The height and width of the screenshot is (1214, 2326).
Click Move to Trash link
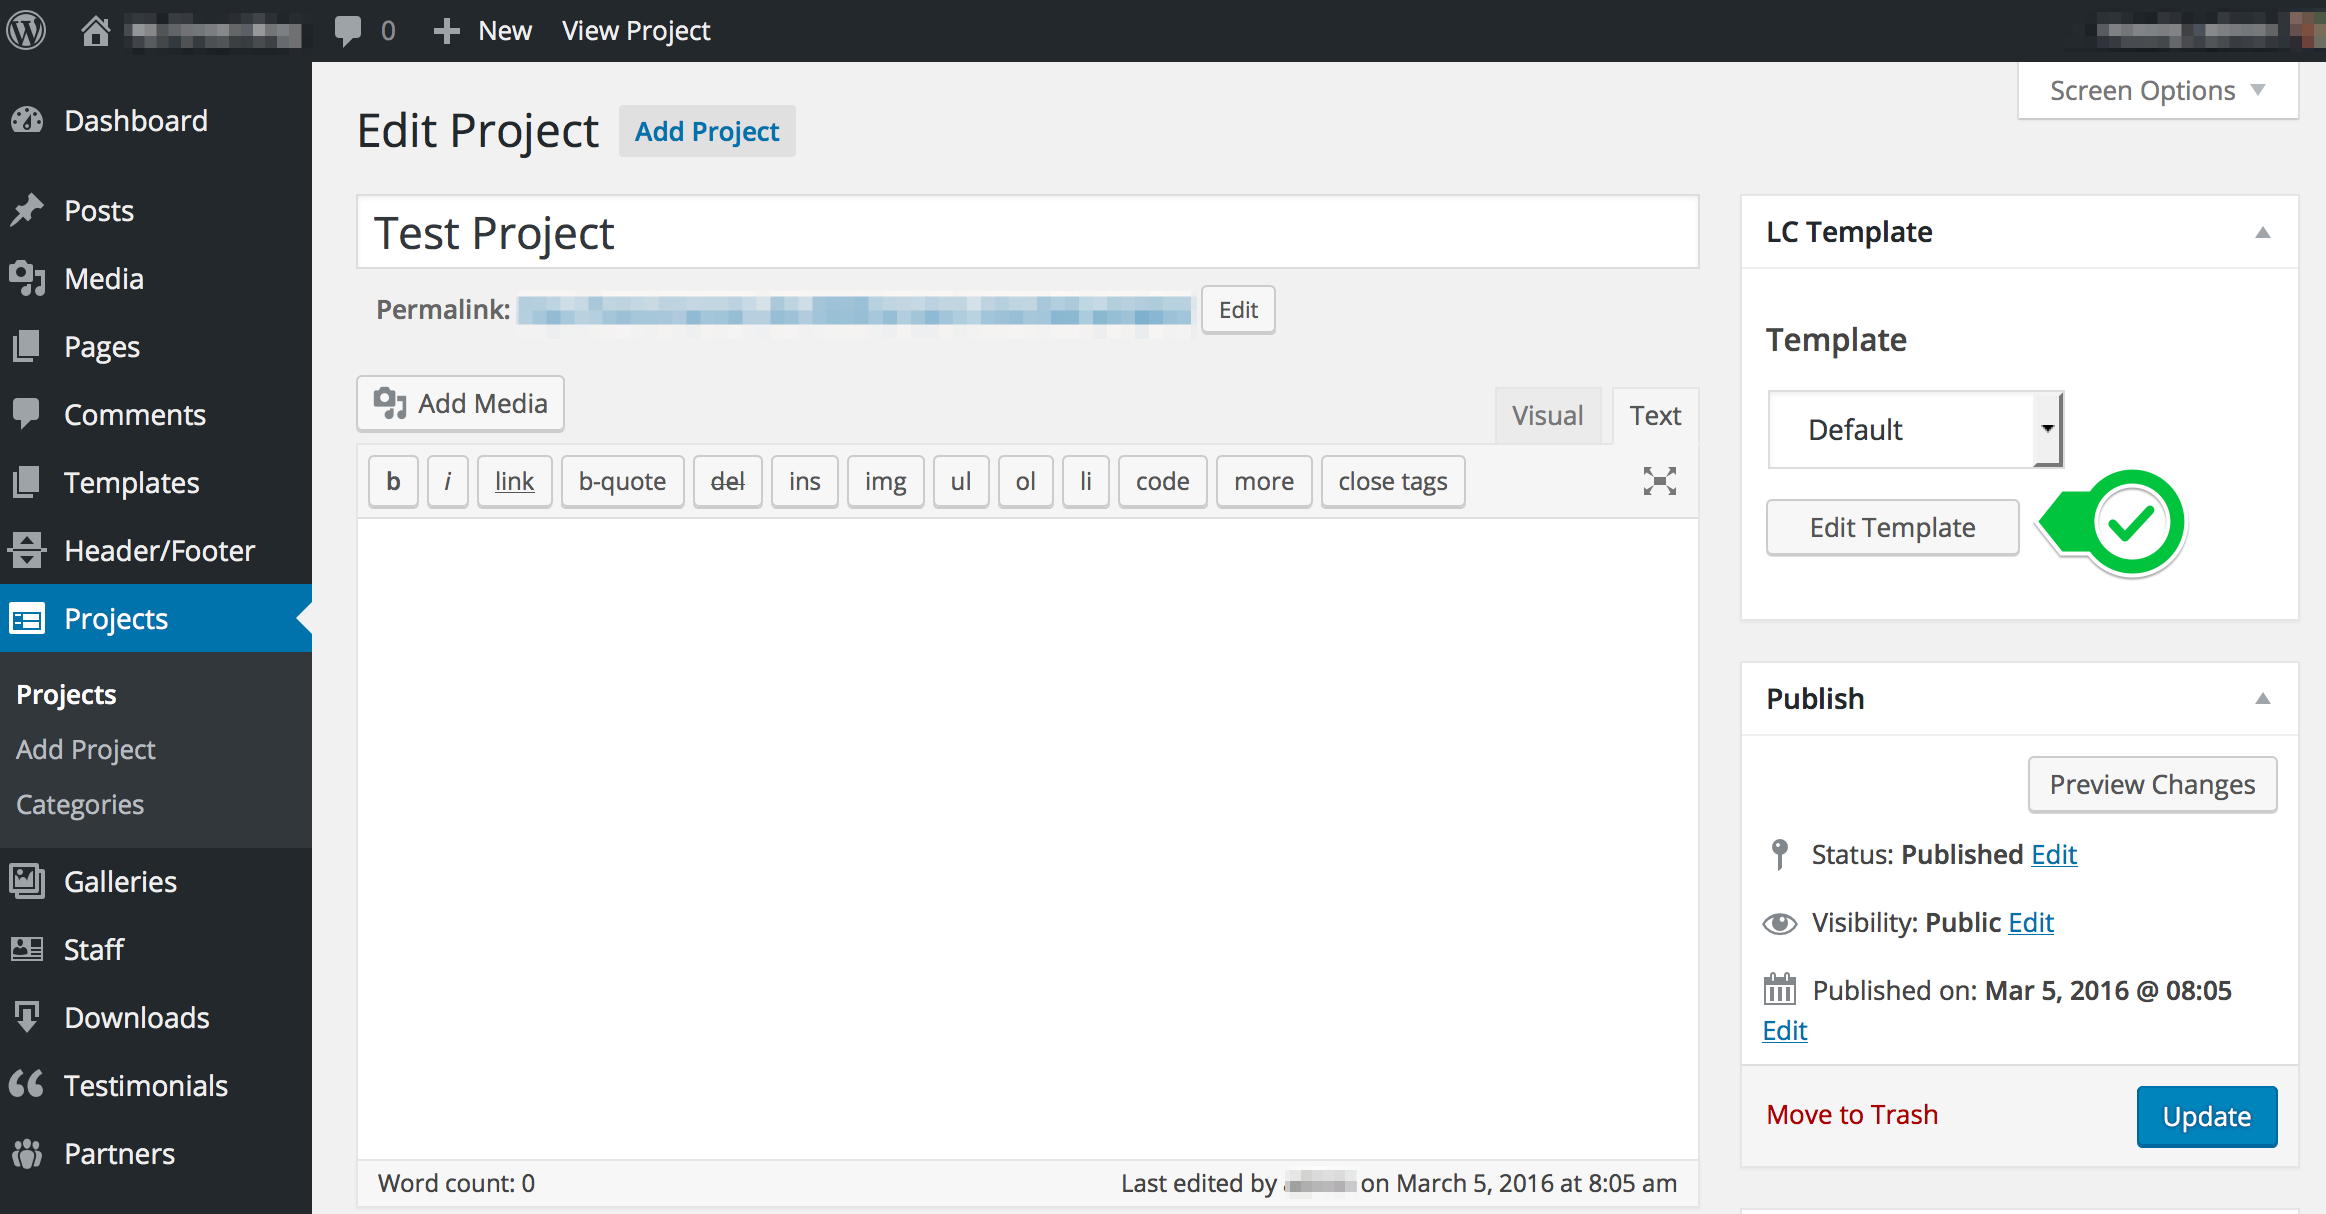(1852, 1114)
